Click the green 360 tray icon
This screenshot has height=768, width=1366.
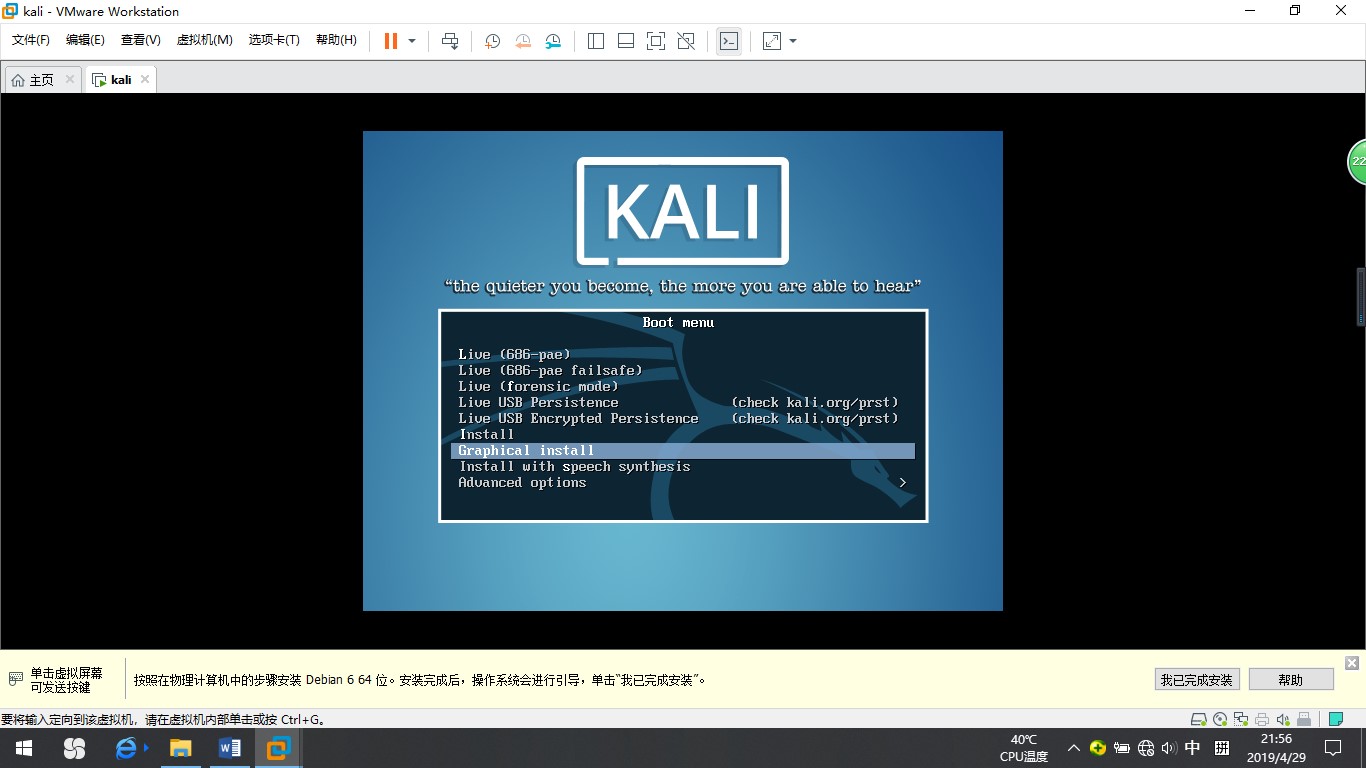point(1098,748)
